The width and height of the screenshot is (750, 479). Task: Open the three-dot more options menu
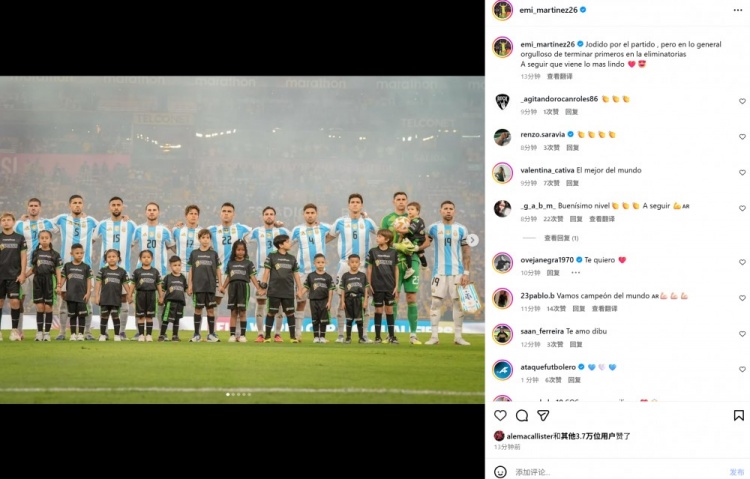(x=738, y=10)
